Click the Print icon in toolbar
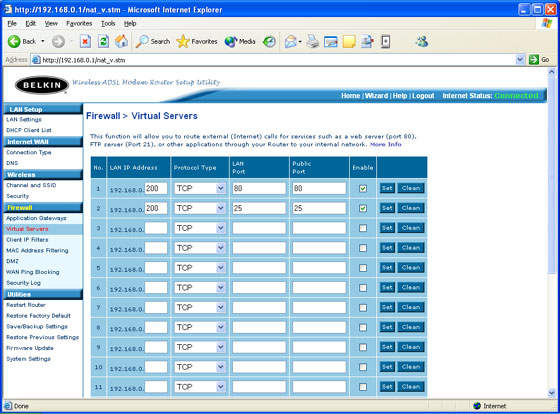 tap(312, 41)
